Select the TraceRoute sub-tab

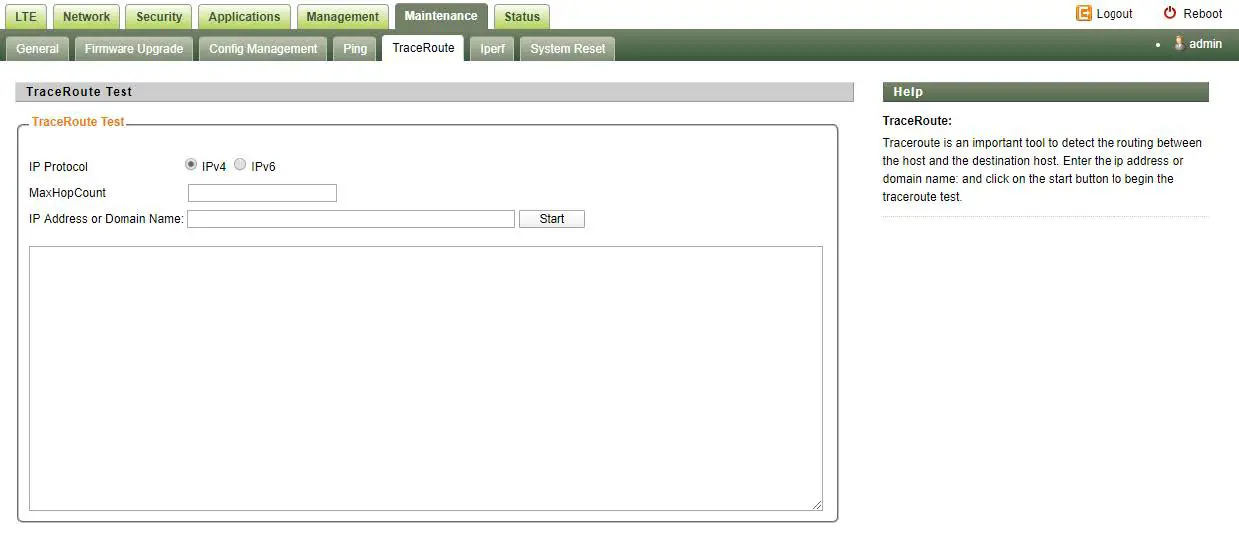(423, 48)
